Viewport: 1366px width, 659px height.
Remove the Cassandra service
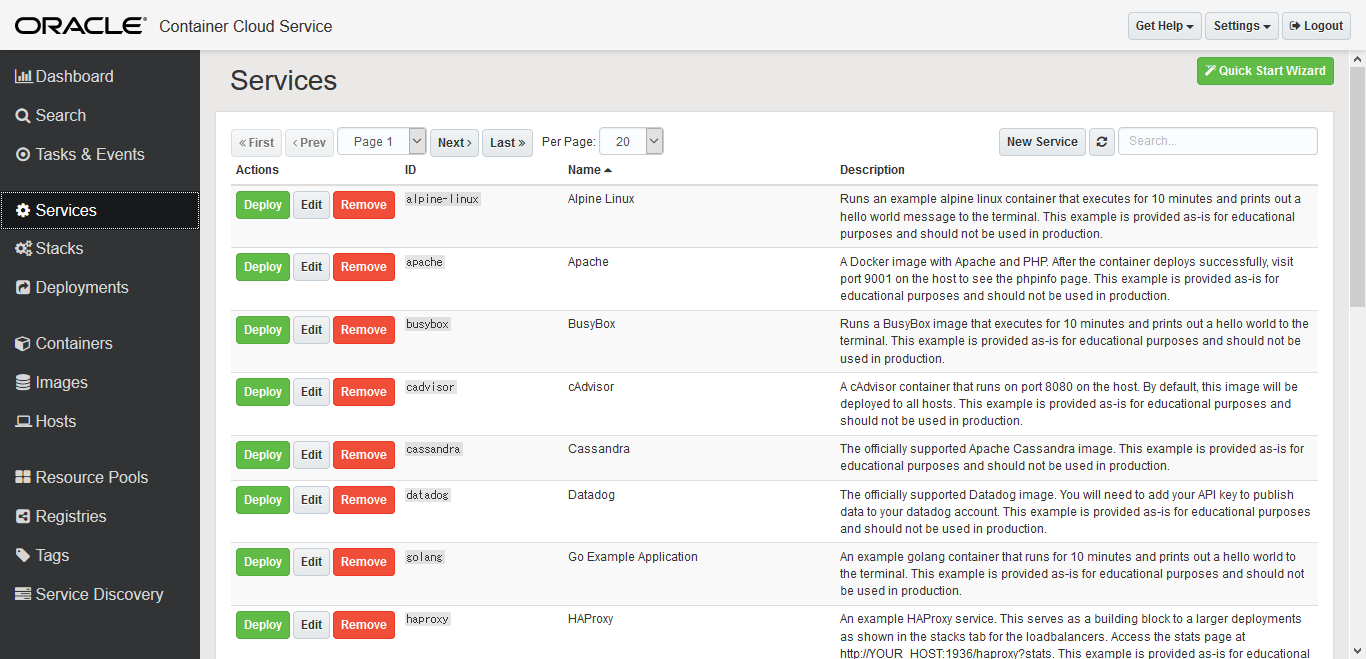(x=364, y=455)
